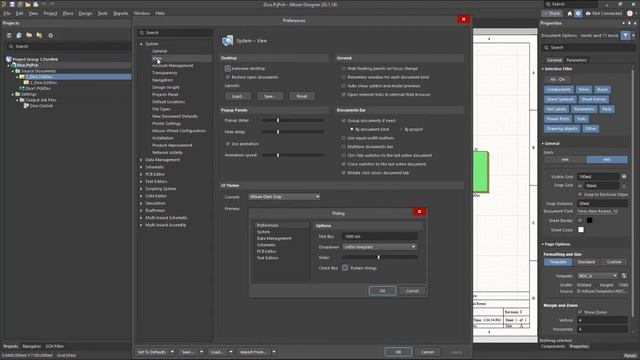Click the Save icon in the title bar

click(x=12, y=4)
